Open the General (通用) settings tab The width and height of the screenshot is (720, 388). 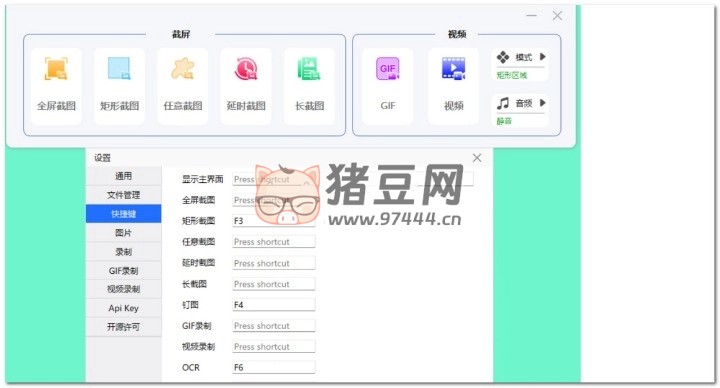(x=124, y=176)
